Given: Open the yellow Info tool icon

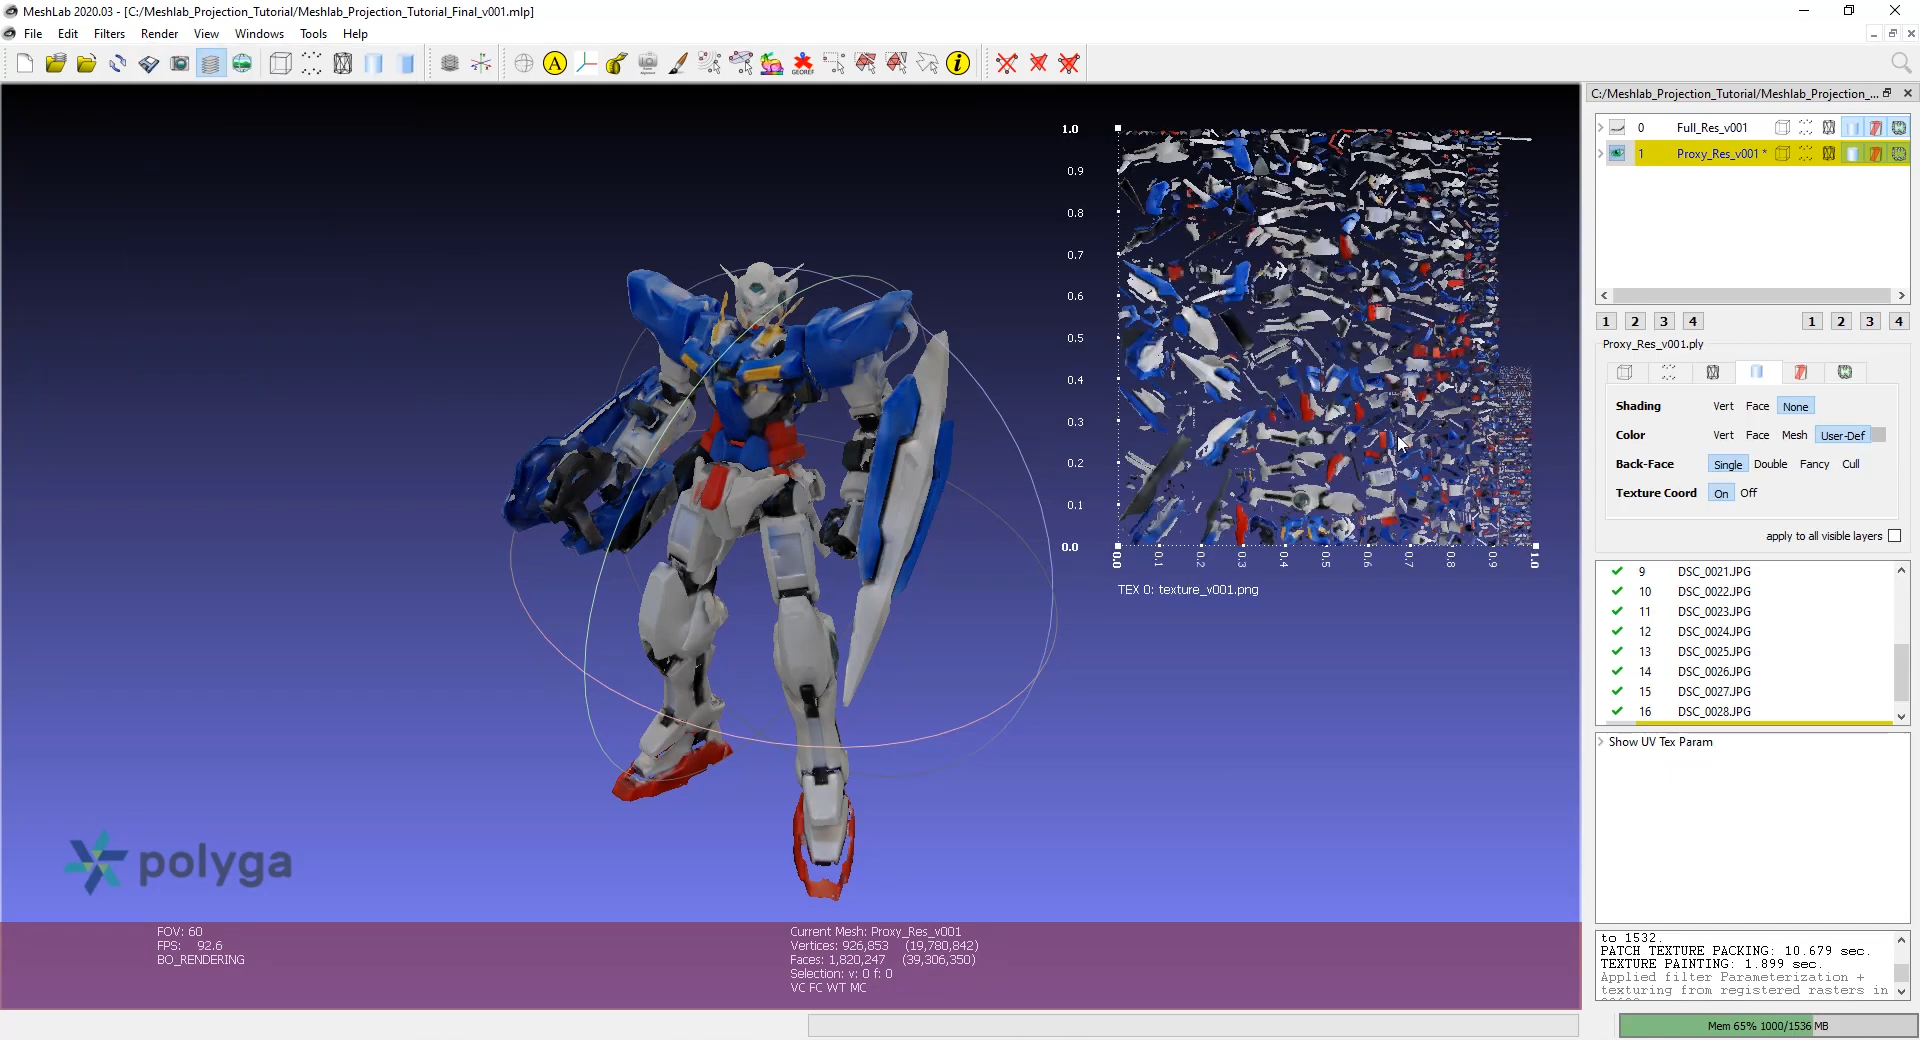Looking at the screenshot, I should click(x=958, y=64).
